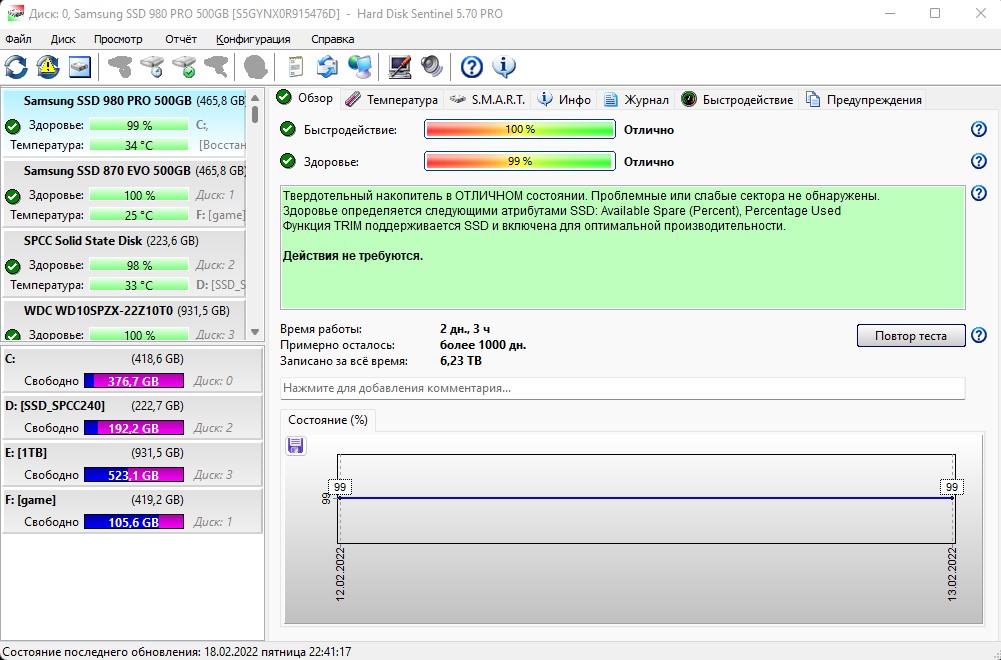This screenshot has height=660, width=1001.
Task: Switch to the S.M.A.R.T. tab
Action: (x=488, y=100)
